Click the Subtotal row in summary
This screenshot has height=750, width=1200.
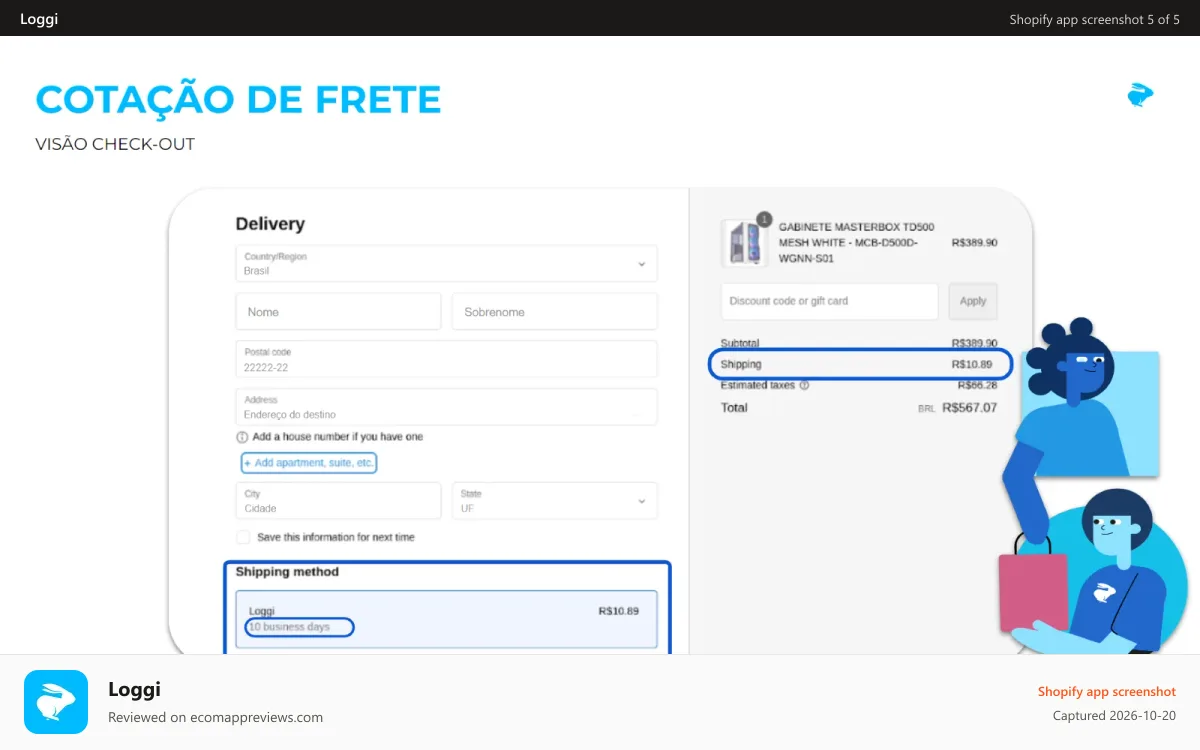[858, 343]
